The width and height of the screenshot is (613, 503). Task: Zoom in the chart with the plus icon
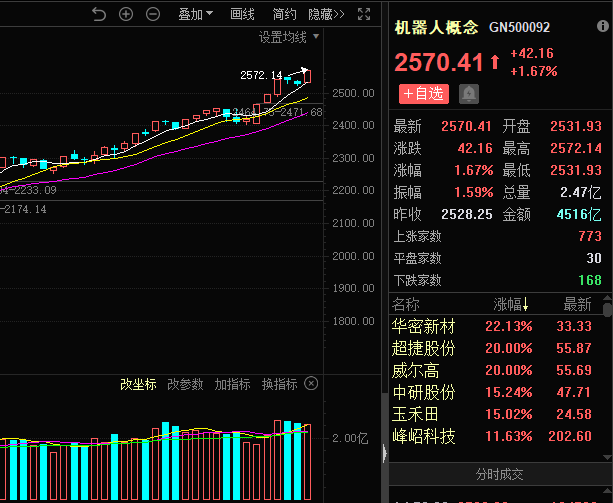pyautogui.click(x=125, y=14)
